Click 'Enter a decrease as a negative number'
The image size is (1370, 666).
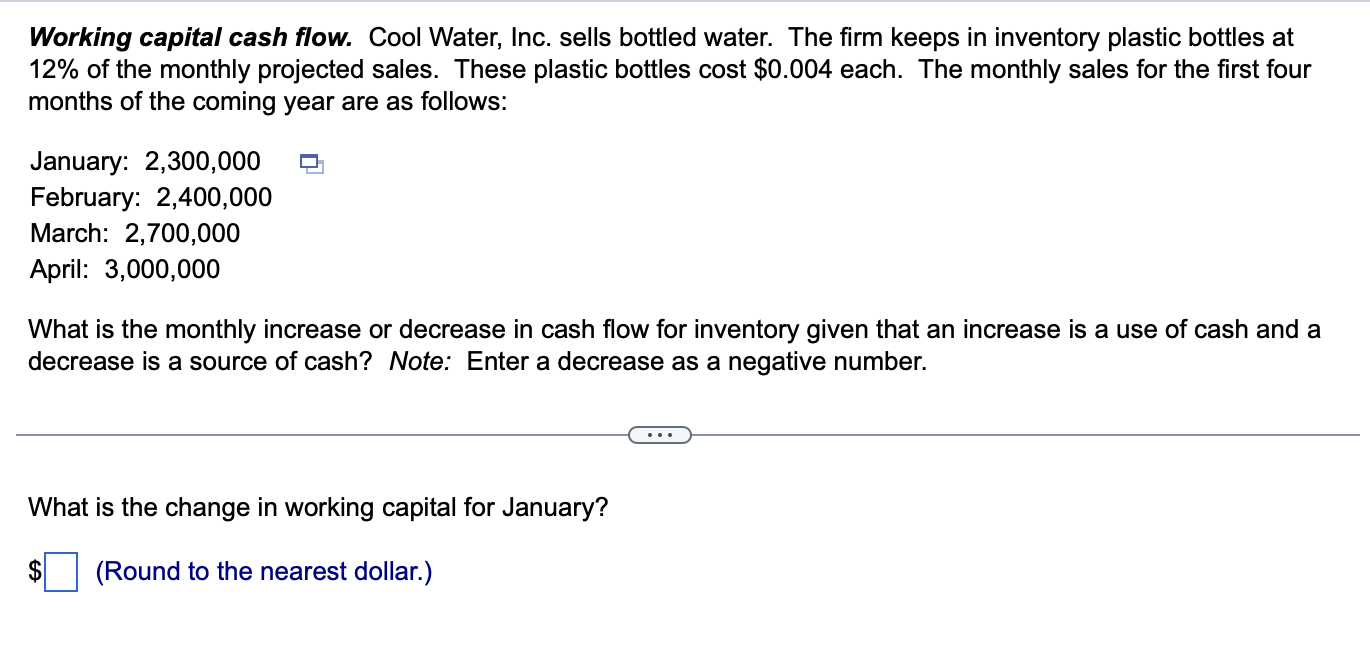click(697, 362)
